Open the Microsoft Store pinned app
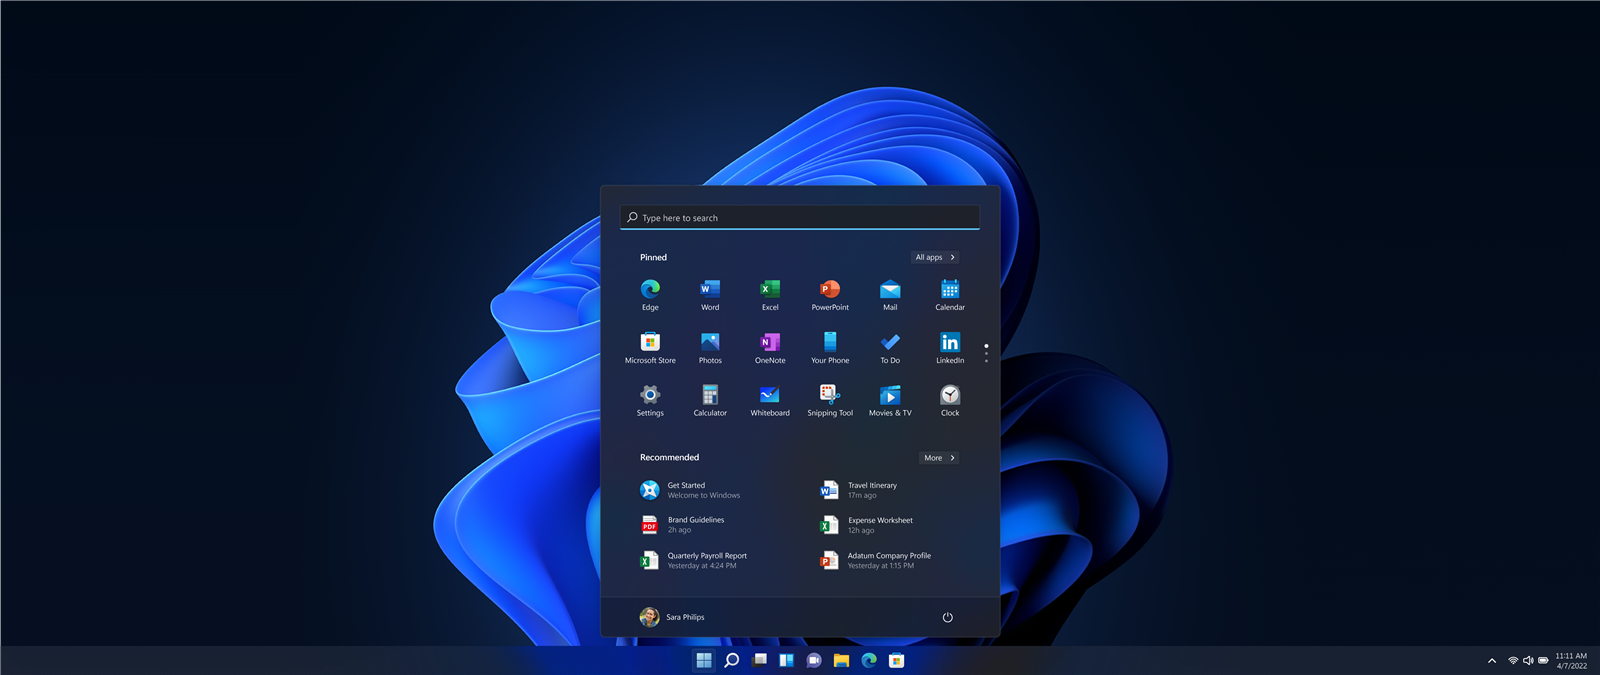The image size is (1600, 675). coord(650,343)
